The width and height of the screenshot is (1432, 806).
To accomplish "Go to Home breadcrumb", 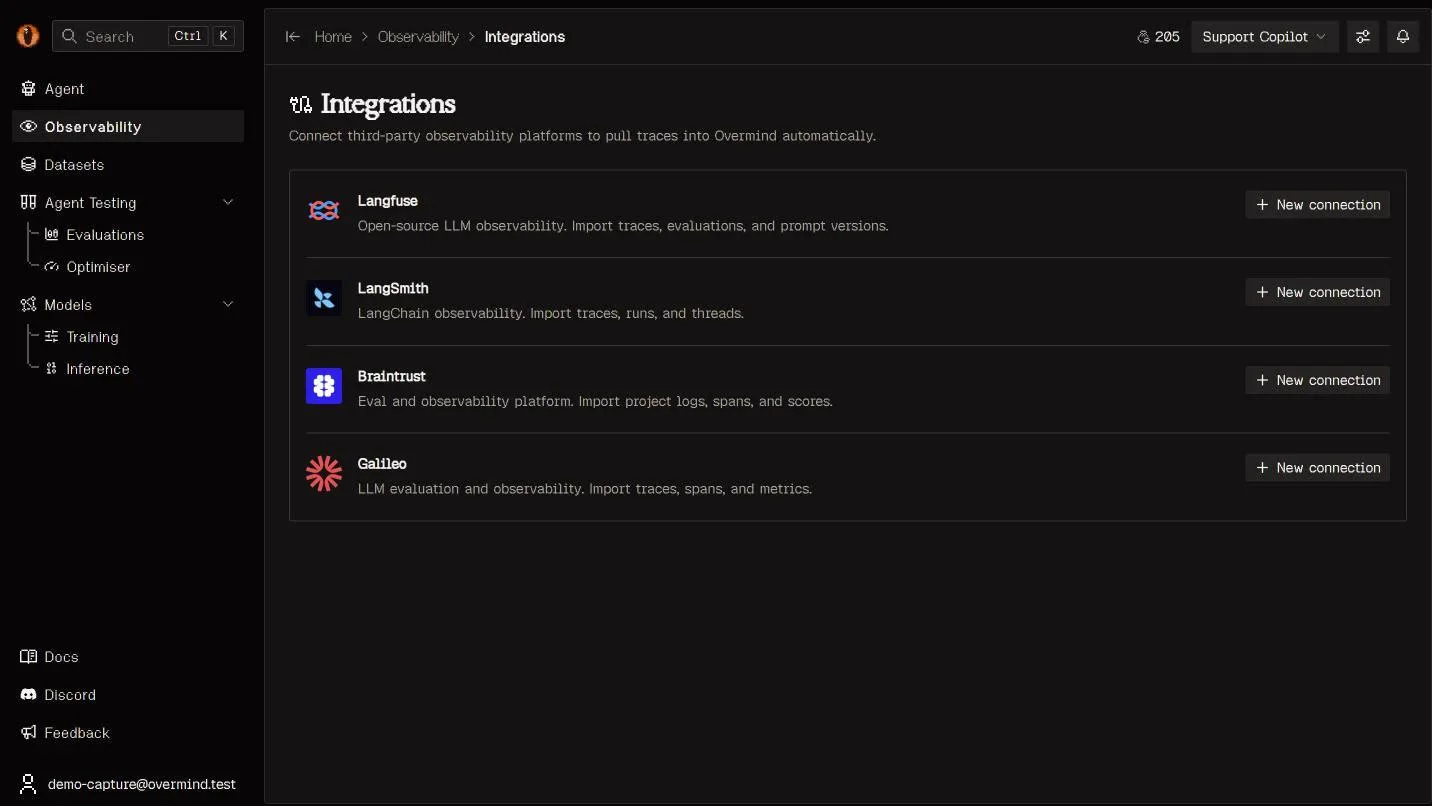I will [333, 37].
